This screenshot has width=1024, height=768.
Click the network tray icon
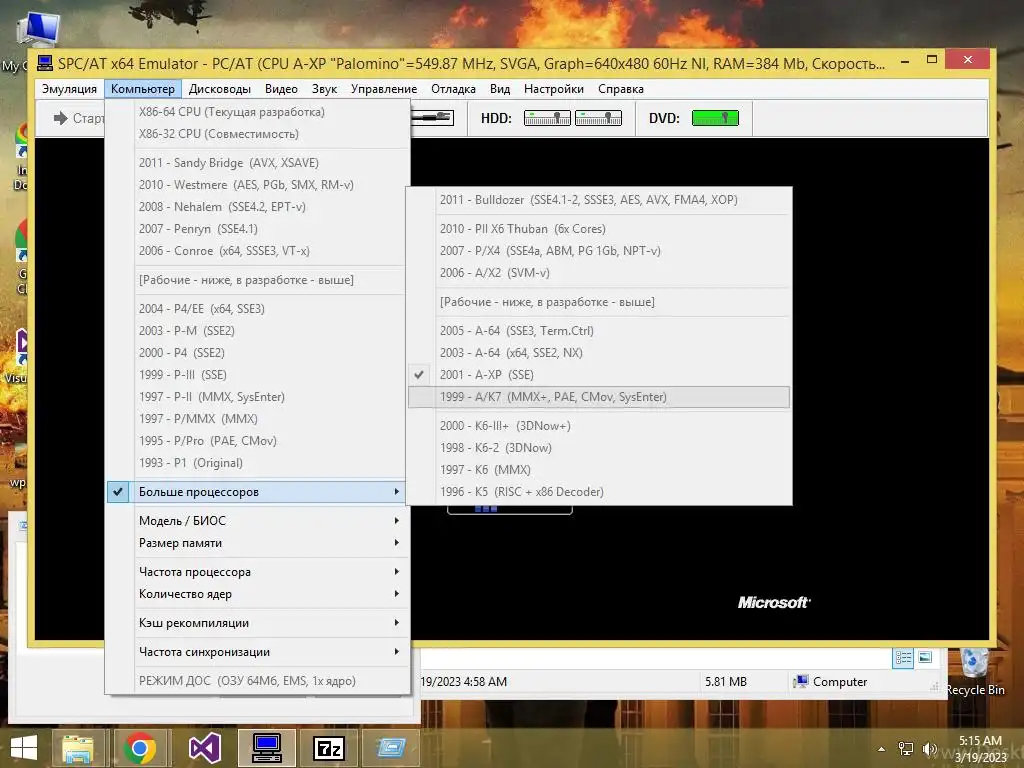point(906,749)
